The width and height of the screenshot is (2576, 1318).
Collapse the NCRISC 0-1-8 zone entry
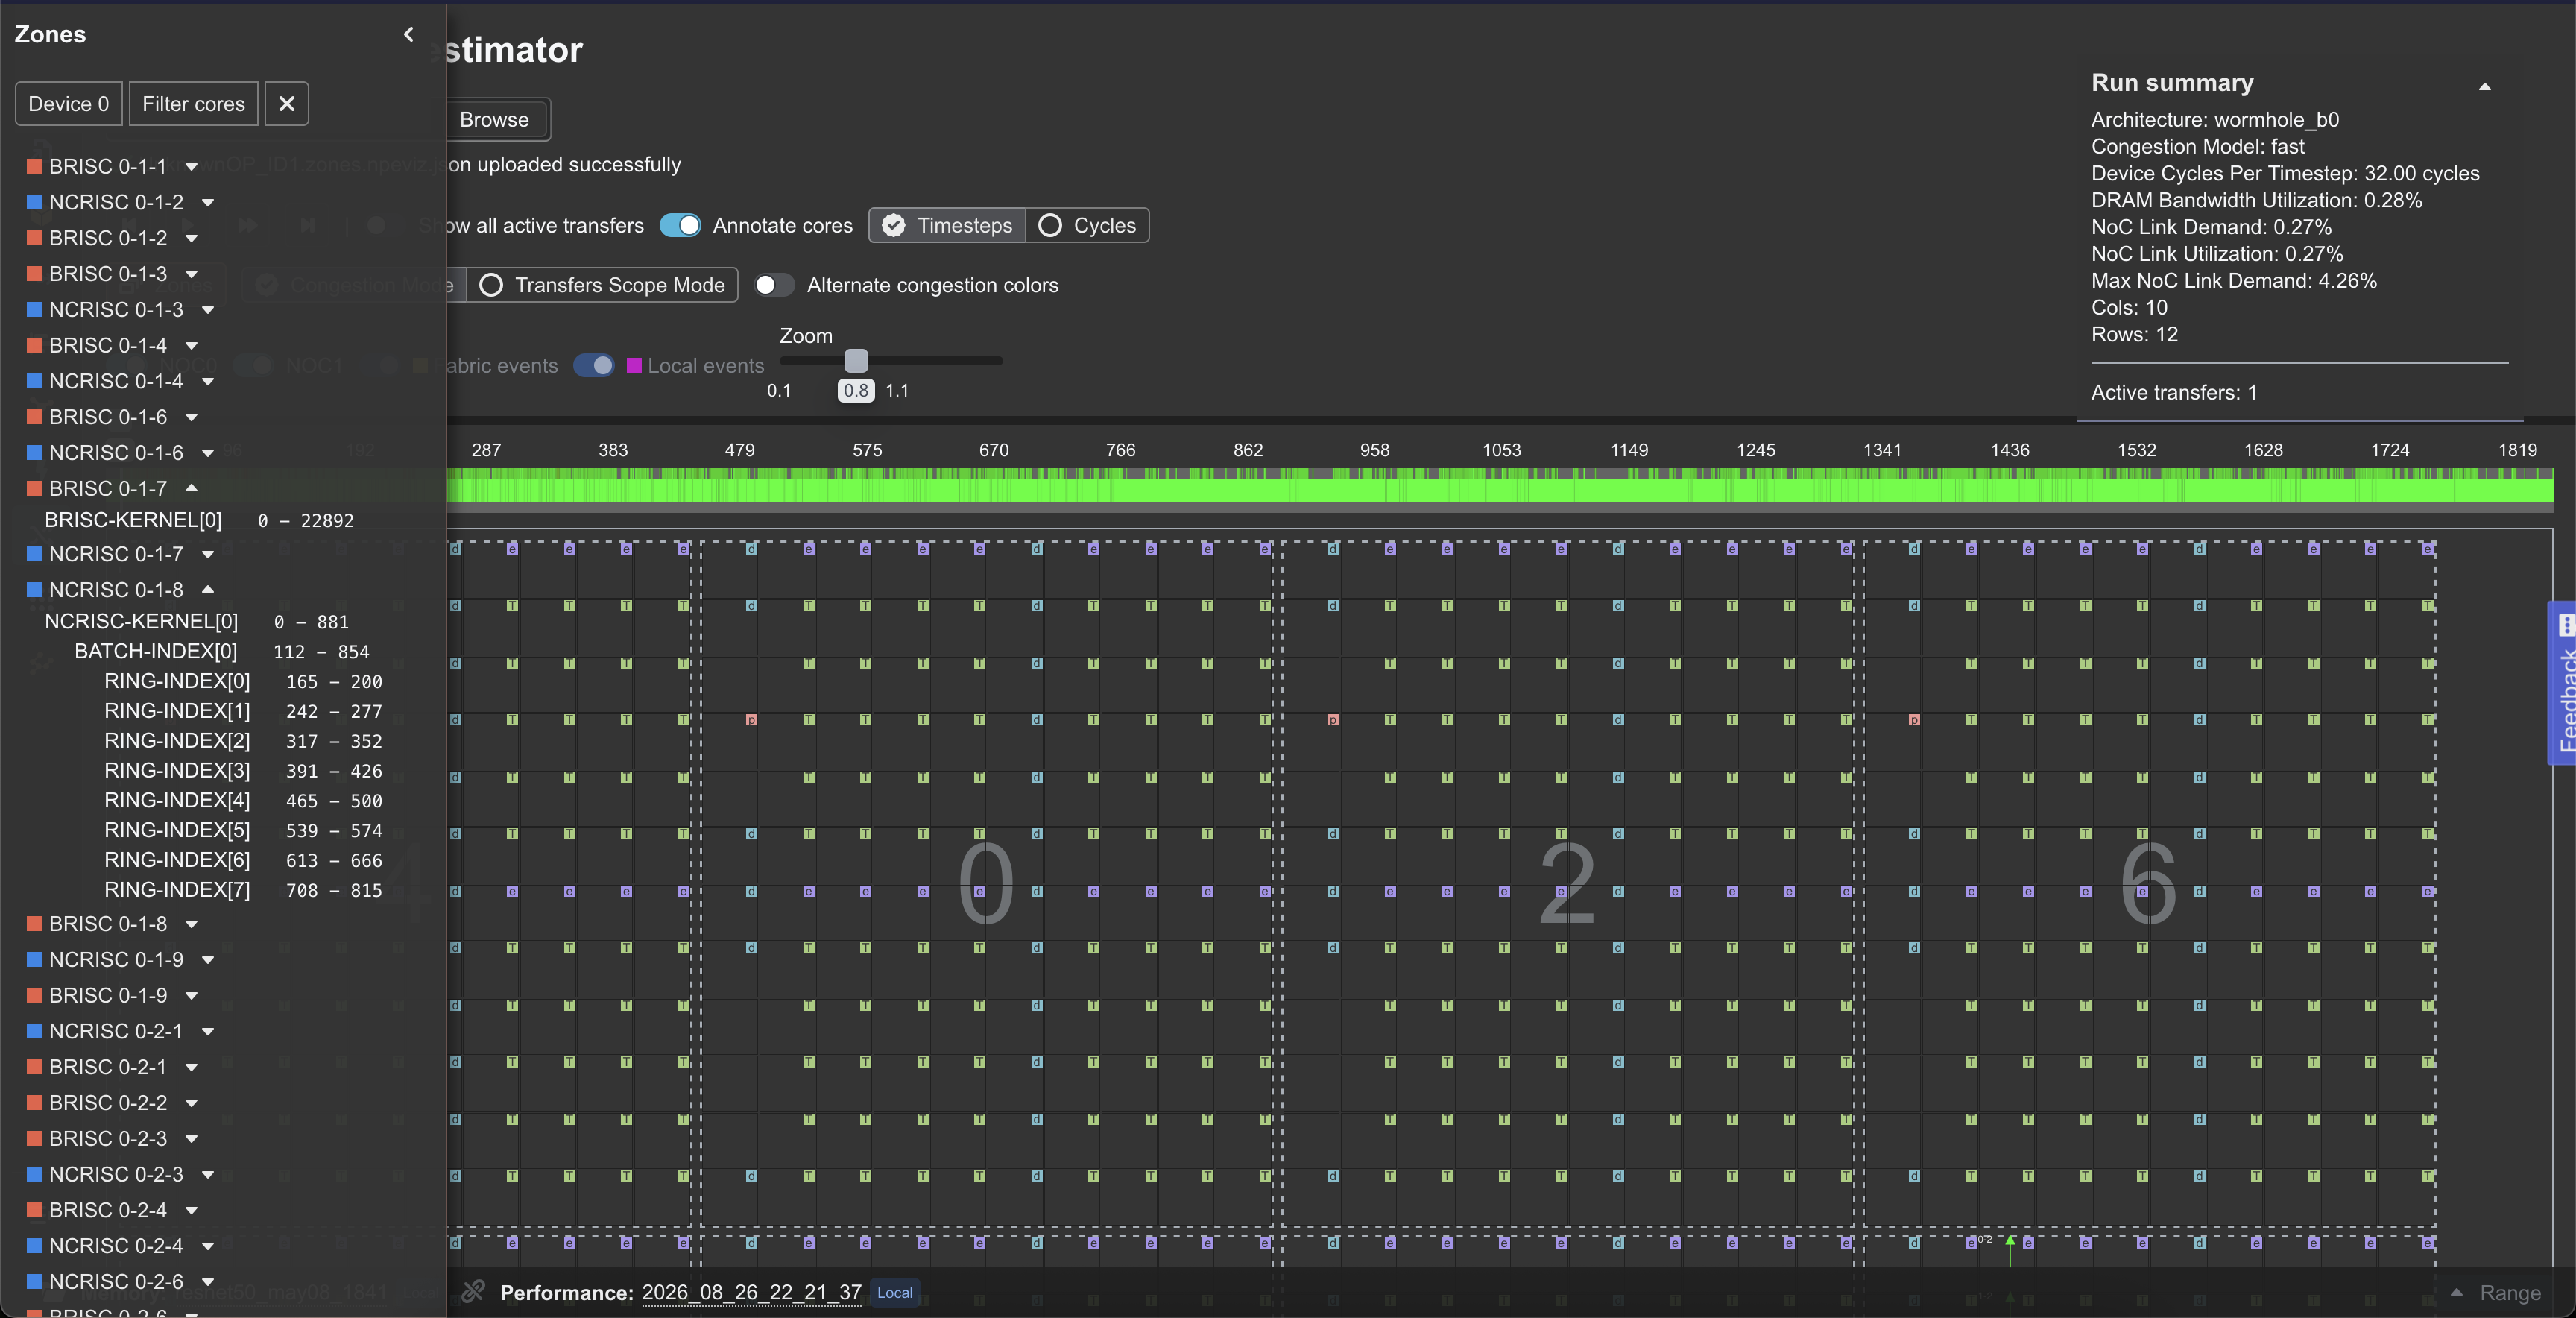coord(208,589)
